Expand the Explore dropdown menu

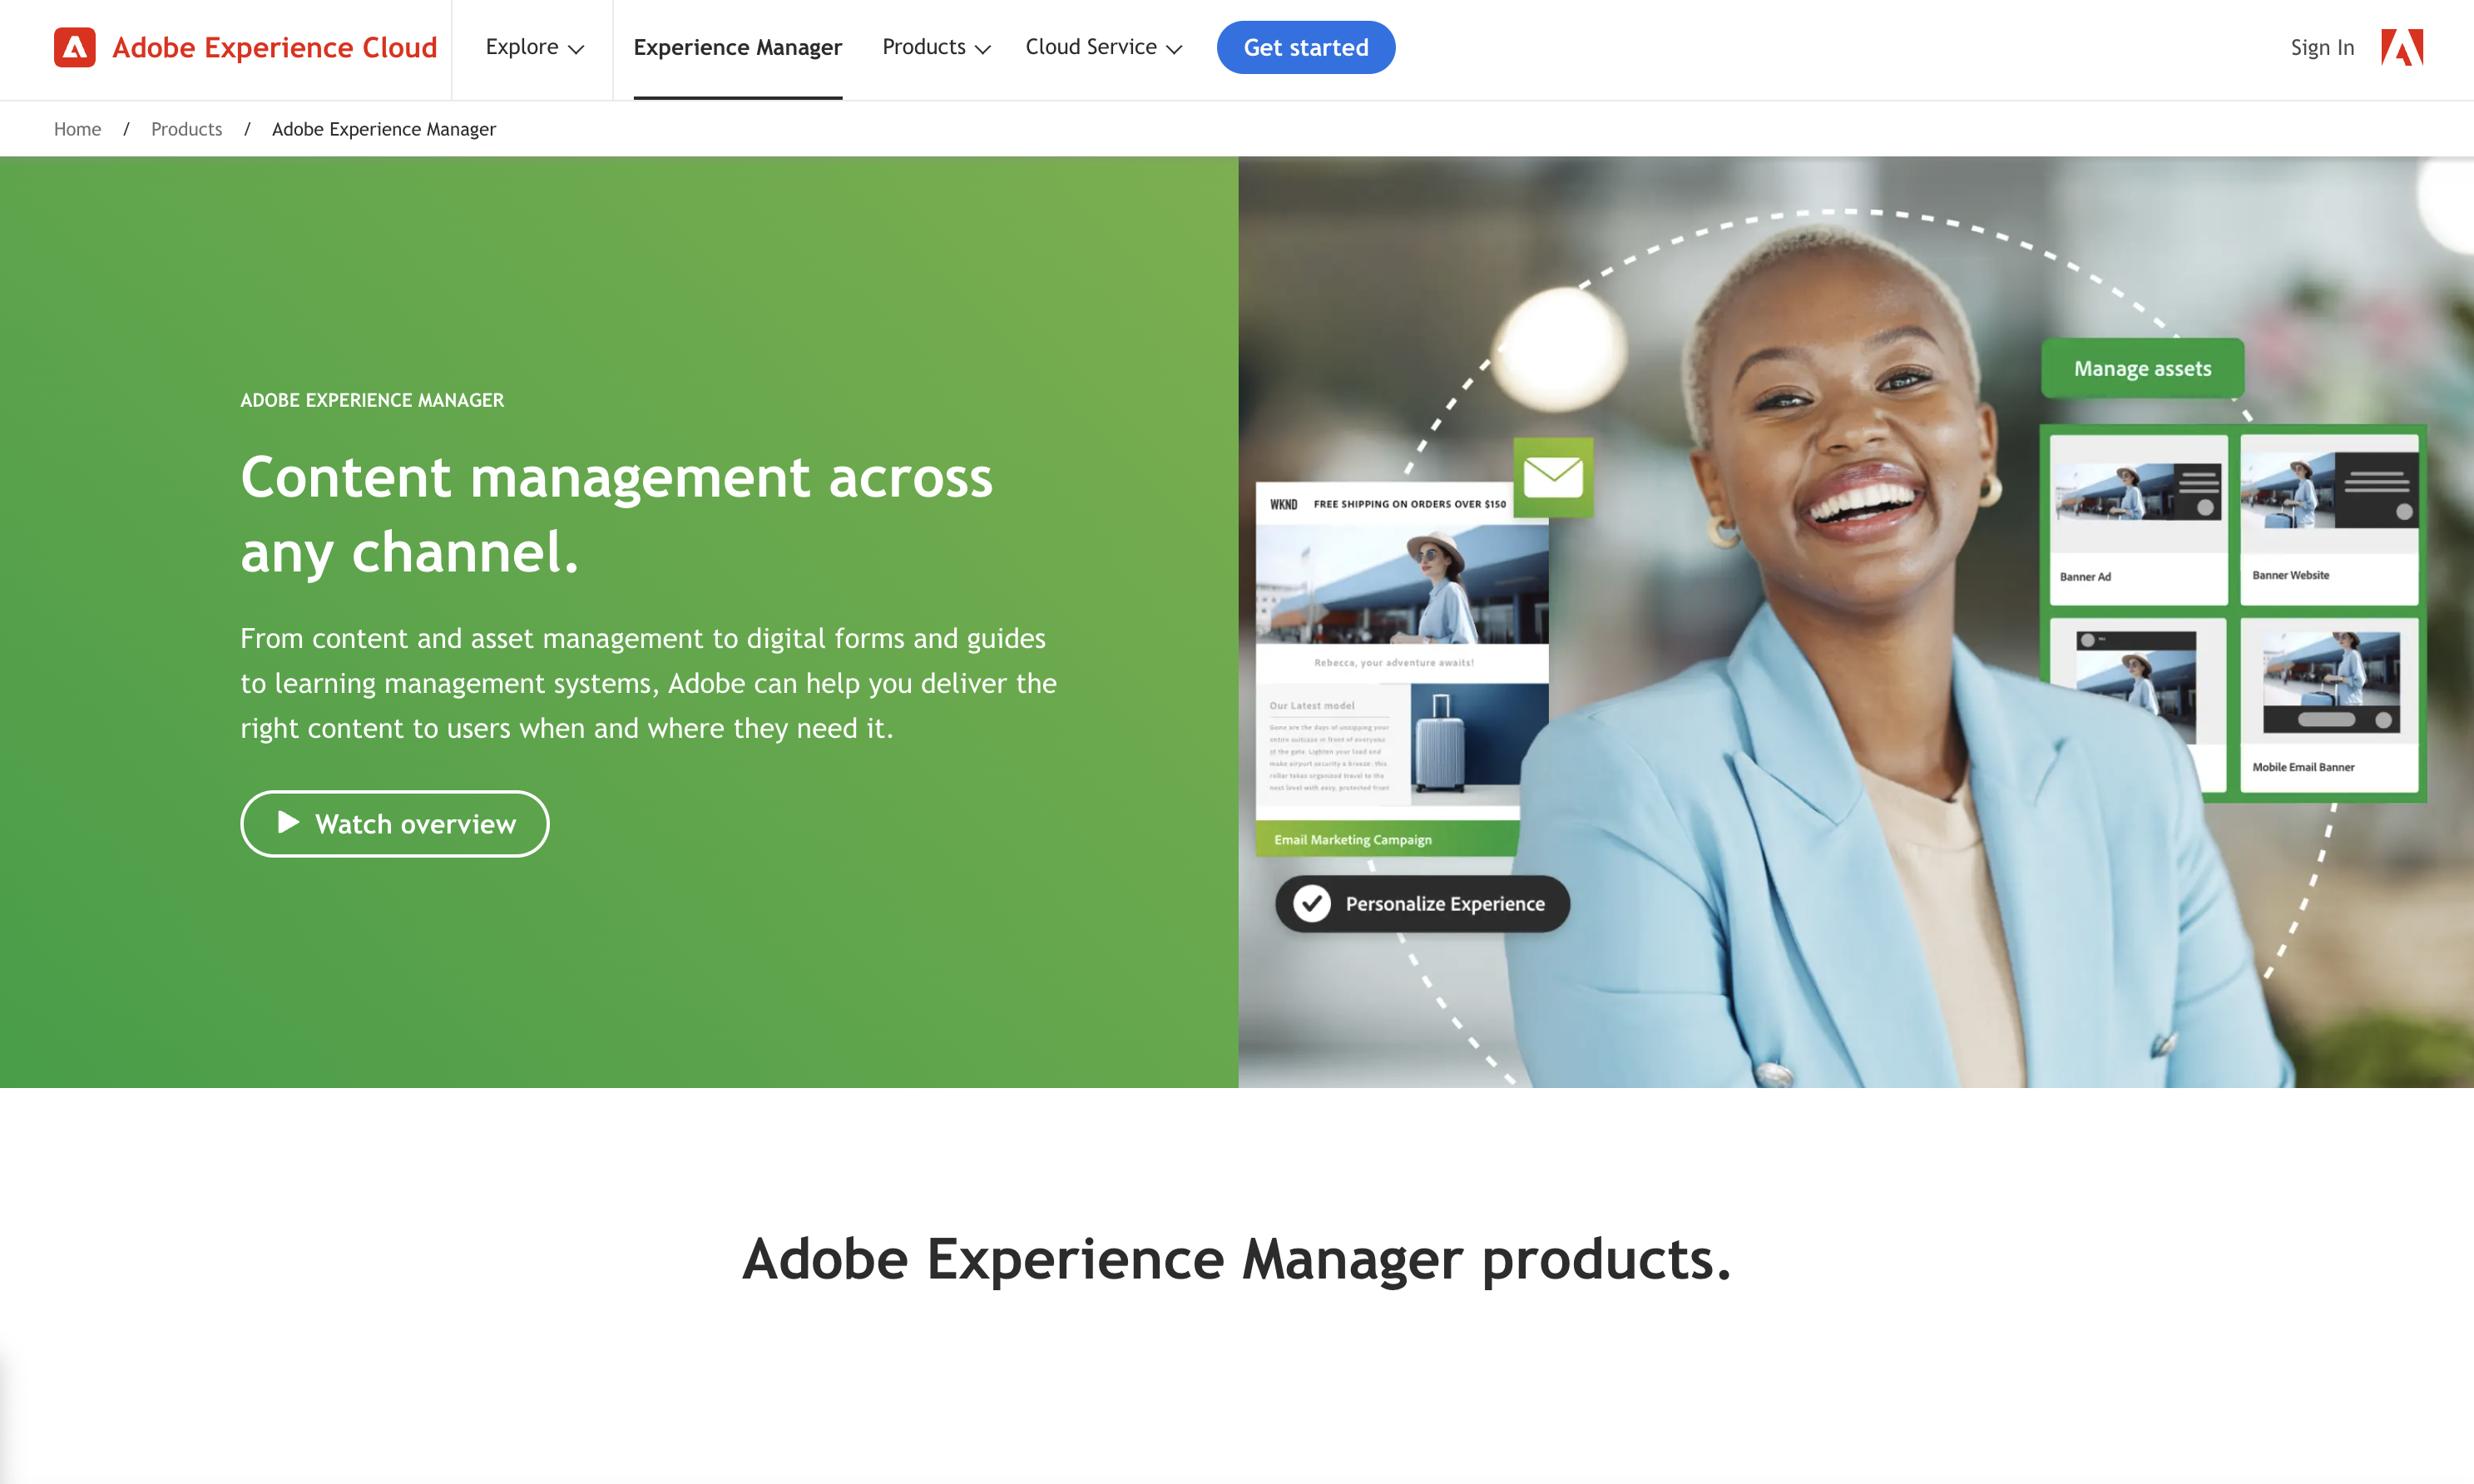click(x=533, y=47)
